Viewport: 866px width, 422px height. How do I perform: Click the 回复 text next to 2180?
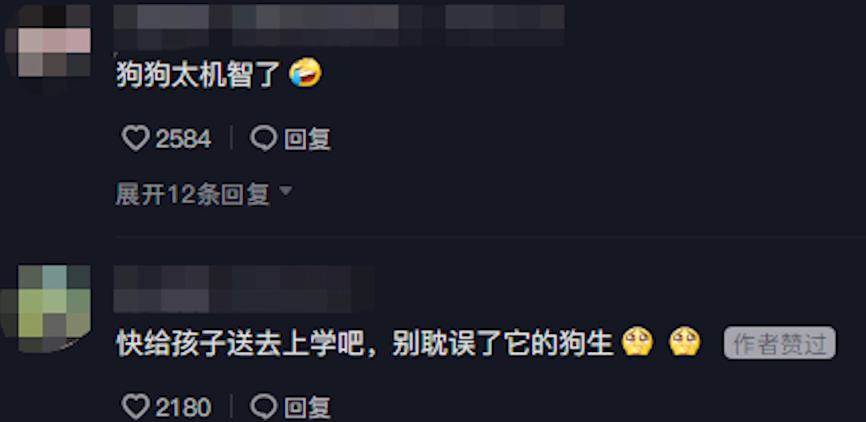pyautogui.click(x=307, y=408)
